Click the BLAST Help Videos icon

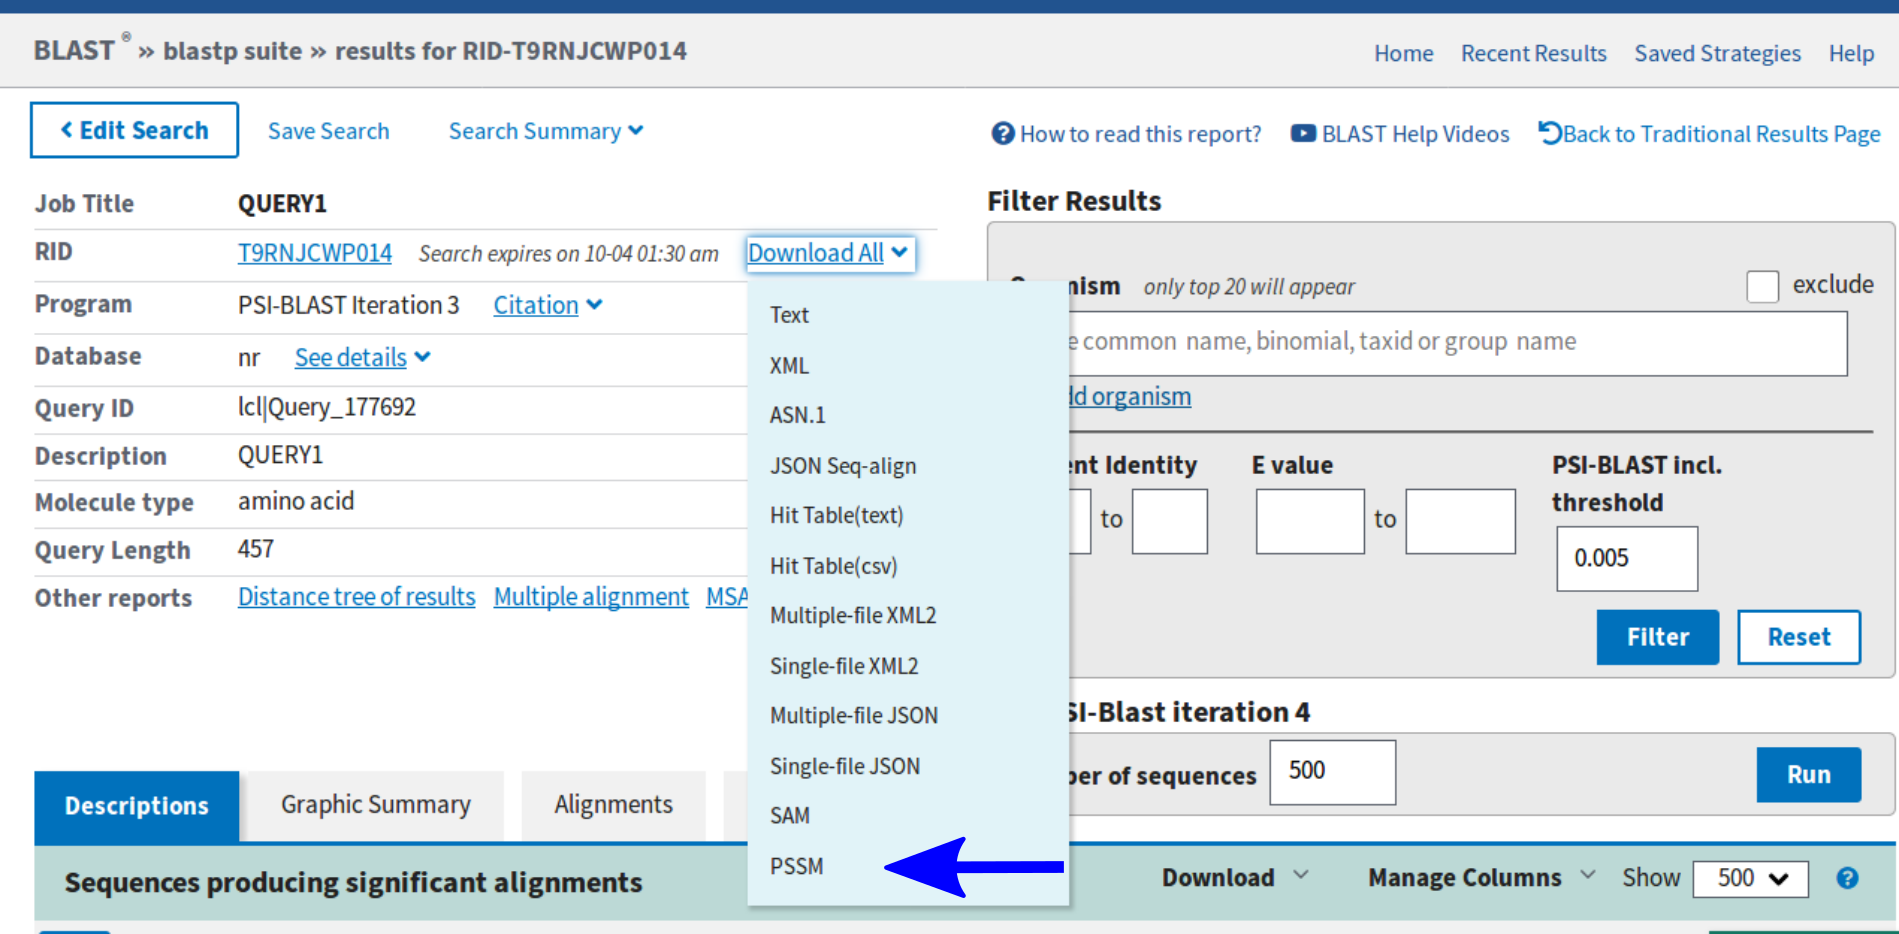(x=1302, y=133)
